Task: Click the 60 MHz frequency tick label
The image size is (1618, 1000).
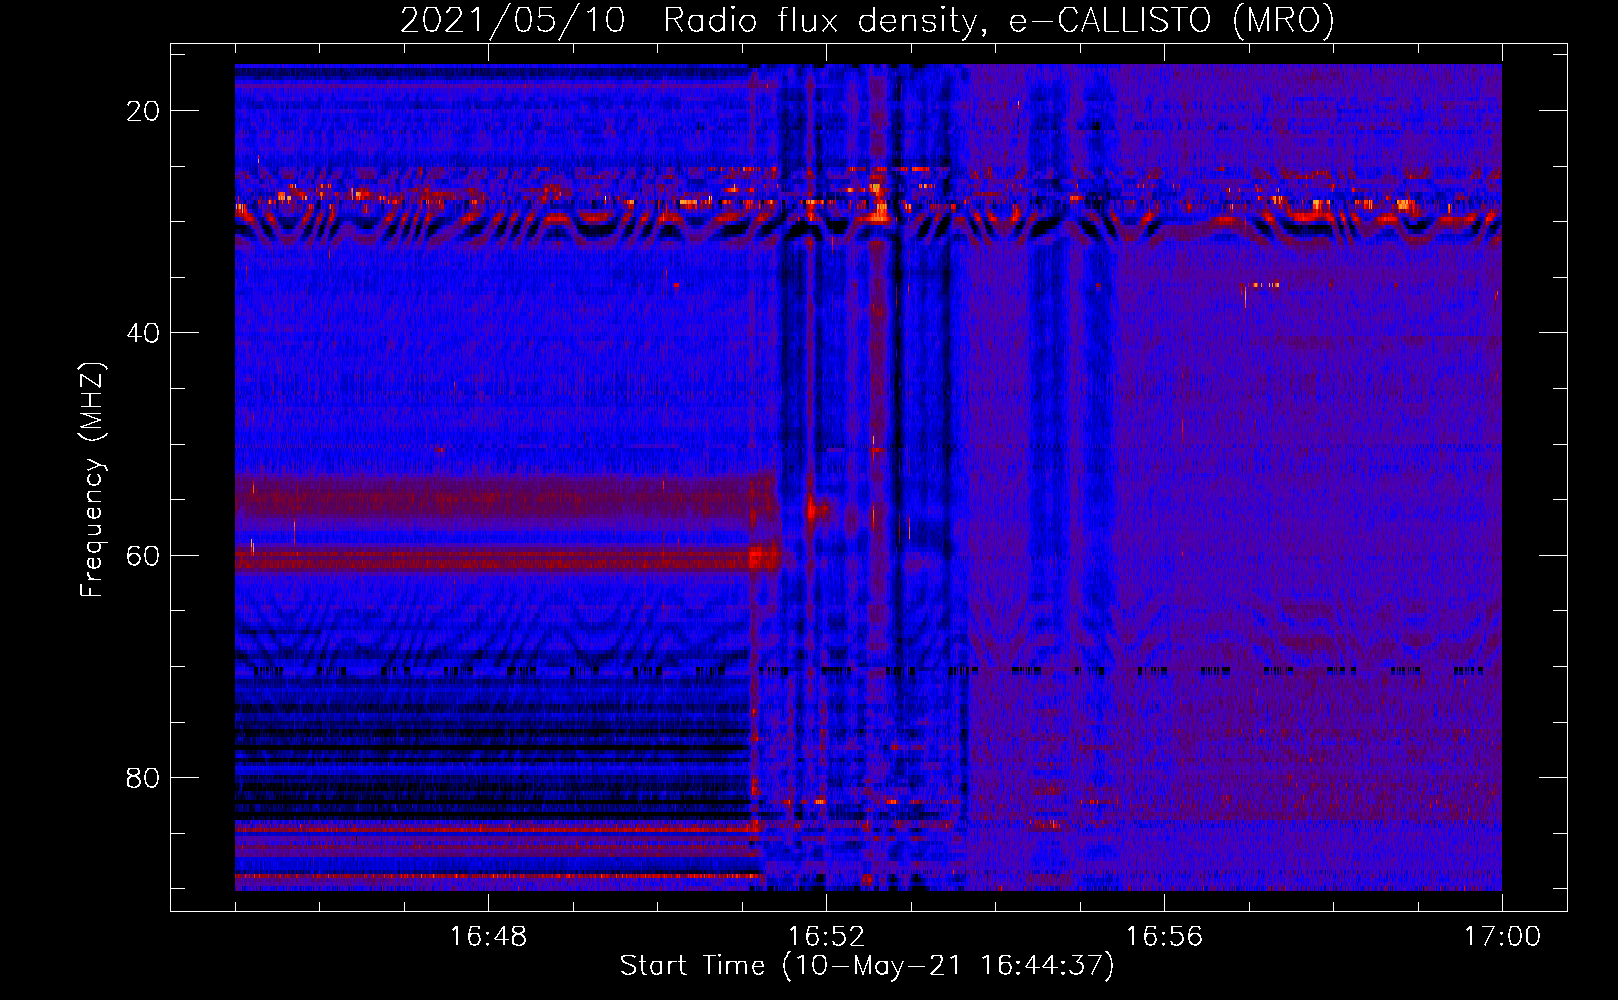Action: tap(143, 555)
